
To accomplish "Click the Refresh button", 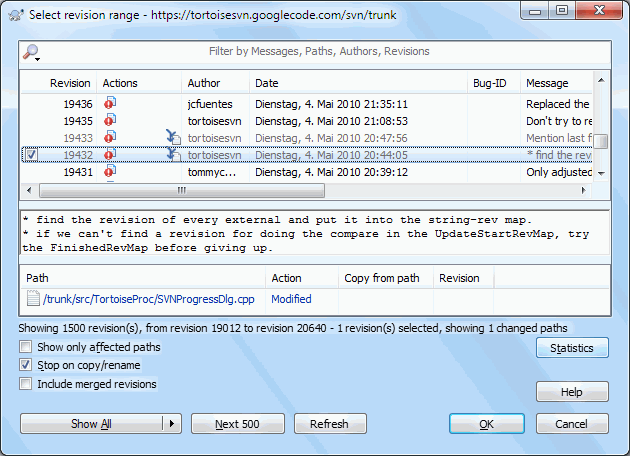I will (330, 423).
